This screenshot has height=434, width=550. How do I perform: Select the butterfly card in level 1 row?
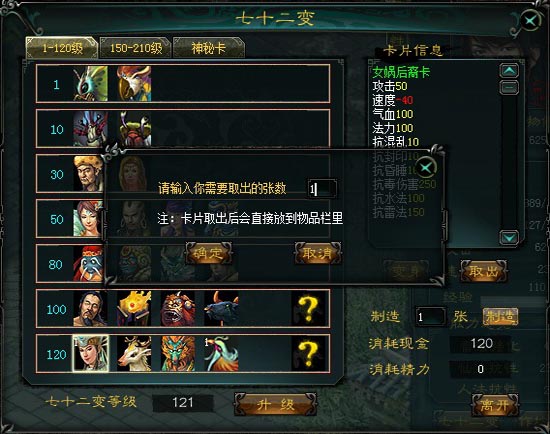coord(90,84)
